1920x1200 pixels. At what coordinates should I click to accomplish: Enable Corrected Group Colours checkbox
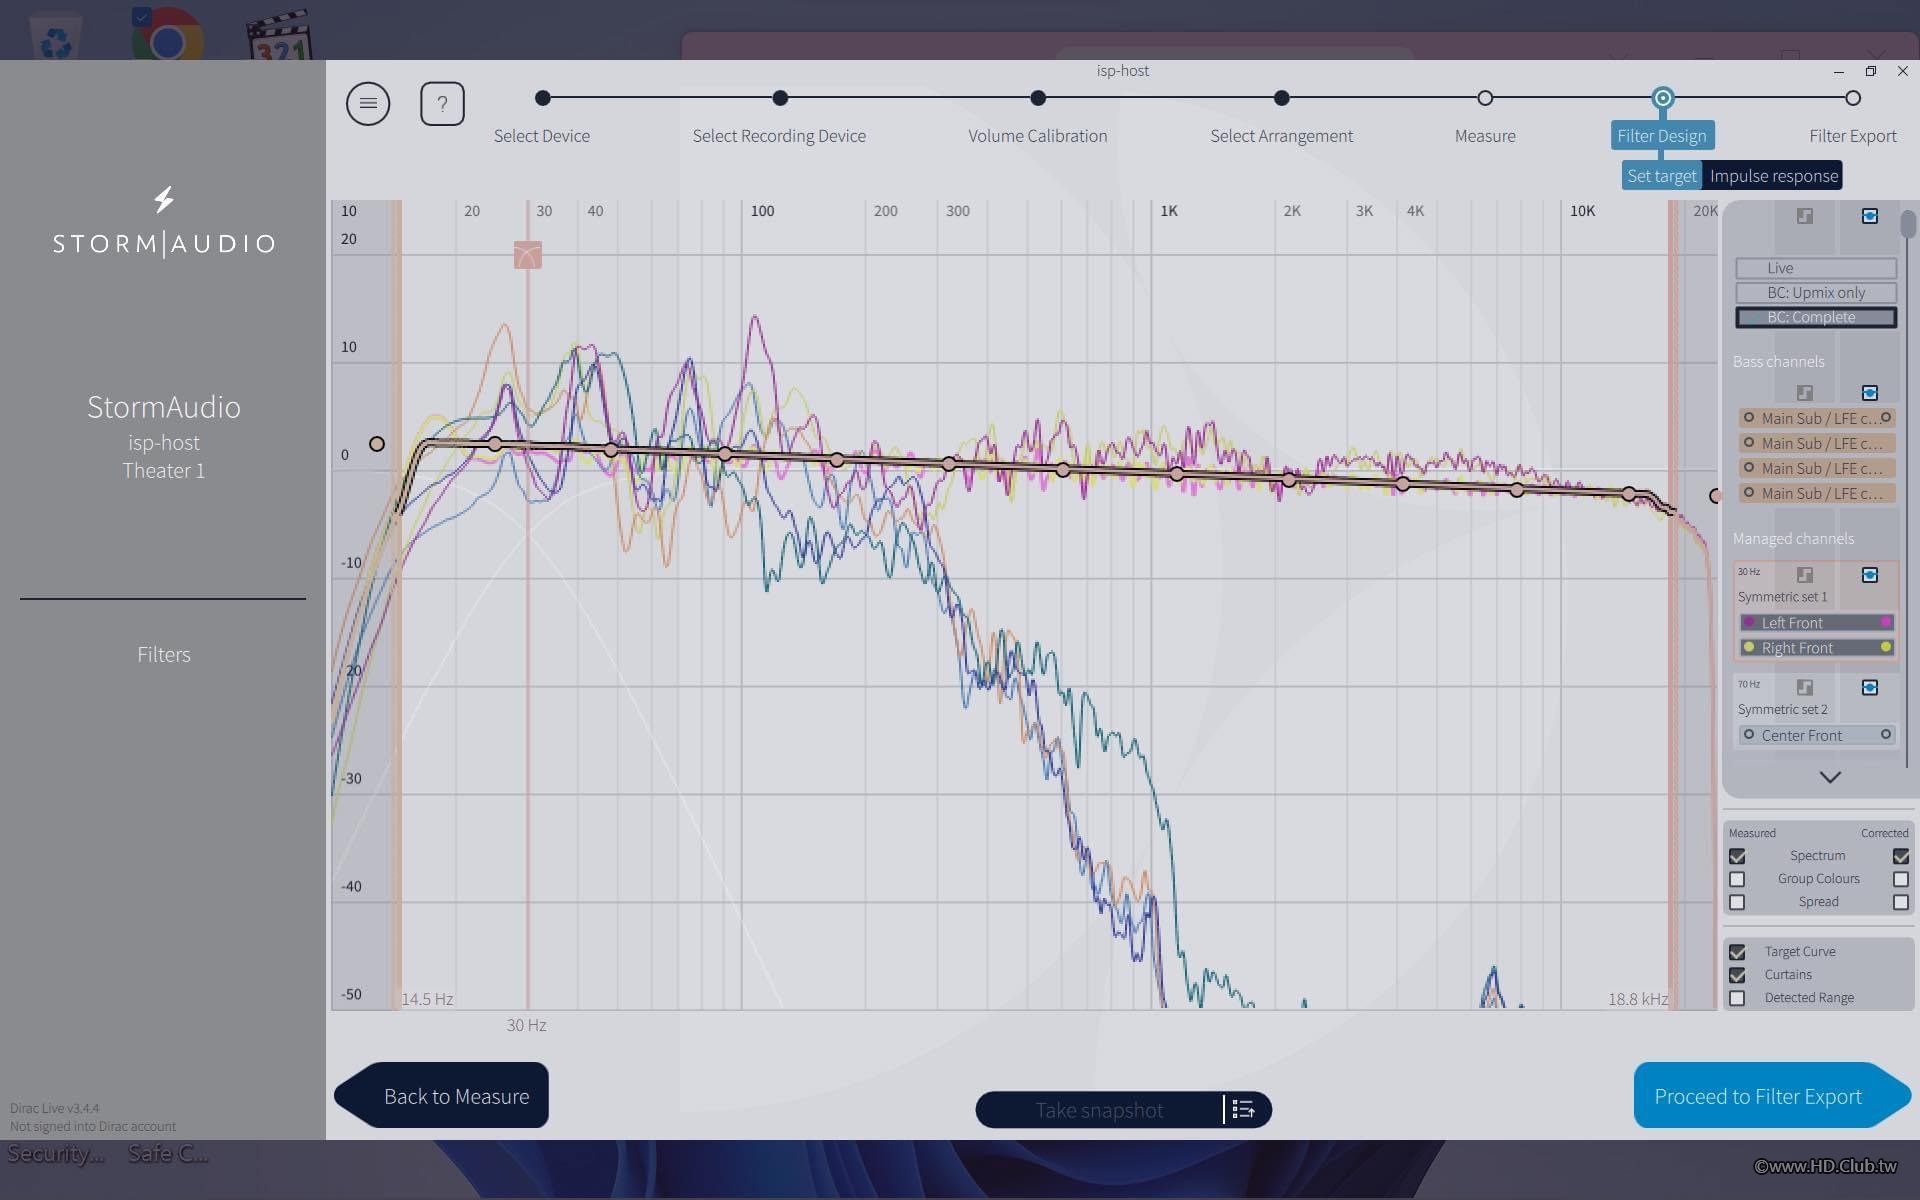pos(1901,879)
